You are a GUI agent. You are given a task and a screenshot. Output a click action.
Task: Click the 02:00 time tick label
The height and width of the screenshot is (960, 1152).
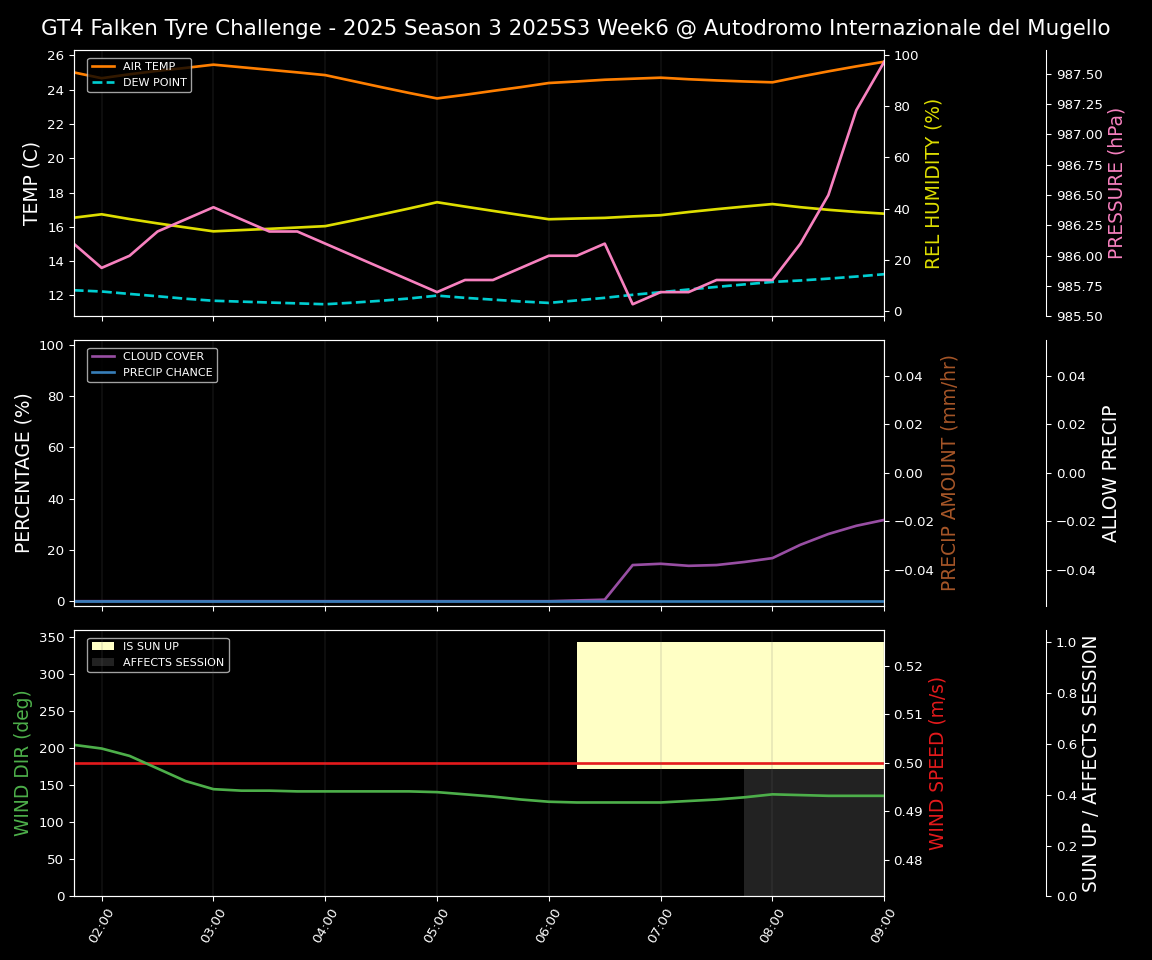pyautogui.click(x=101, y=925)
